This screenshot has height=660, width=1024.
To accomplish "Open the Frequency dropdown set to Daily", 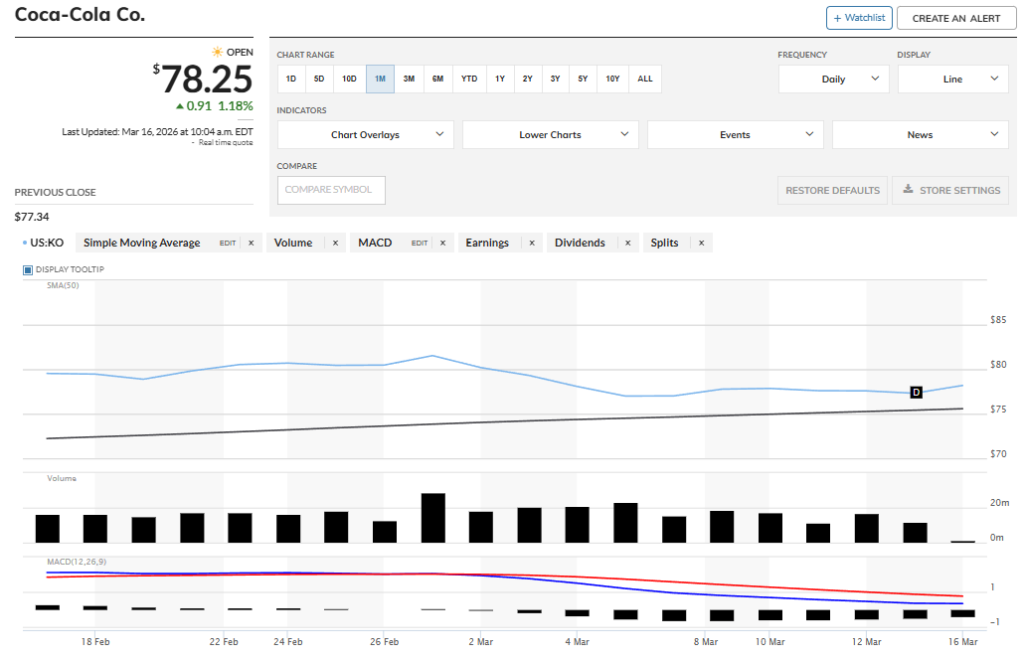I will coord(833,79).
